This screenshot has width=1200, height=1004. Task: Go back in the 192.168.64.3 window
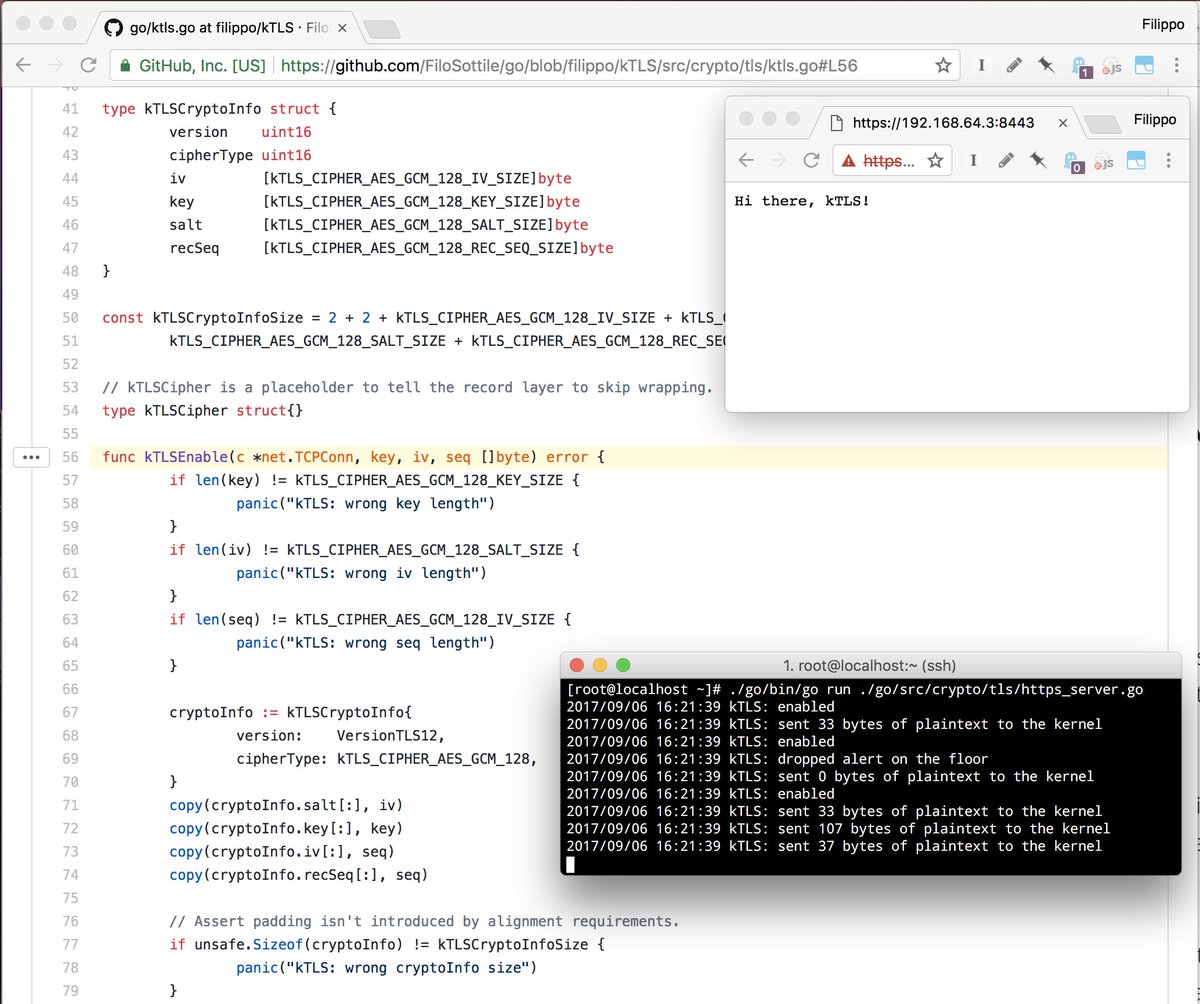pyautogui.click(x=746, y=160)
